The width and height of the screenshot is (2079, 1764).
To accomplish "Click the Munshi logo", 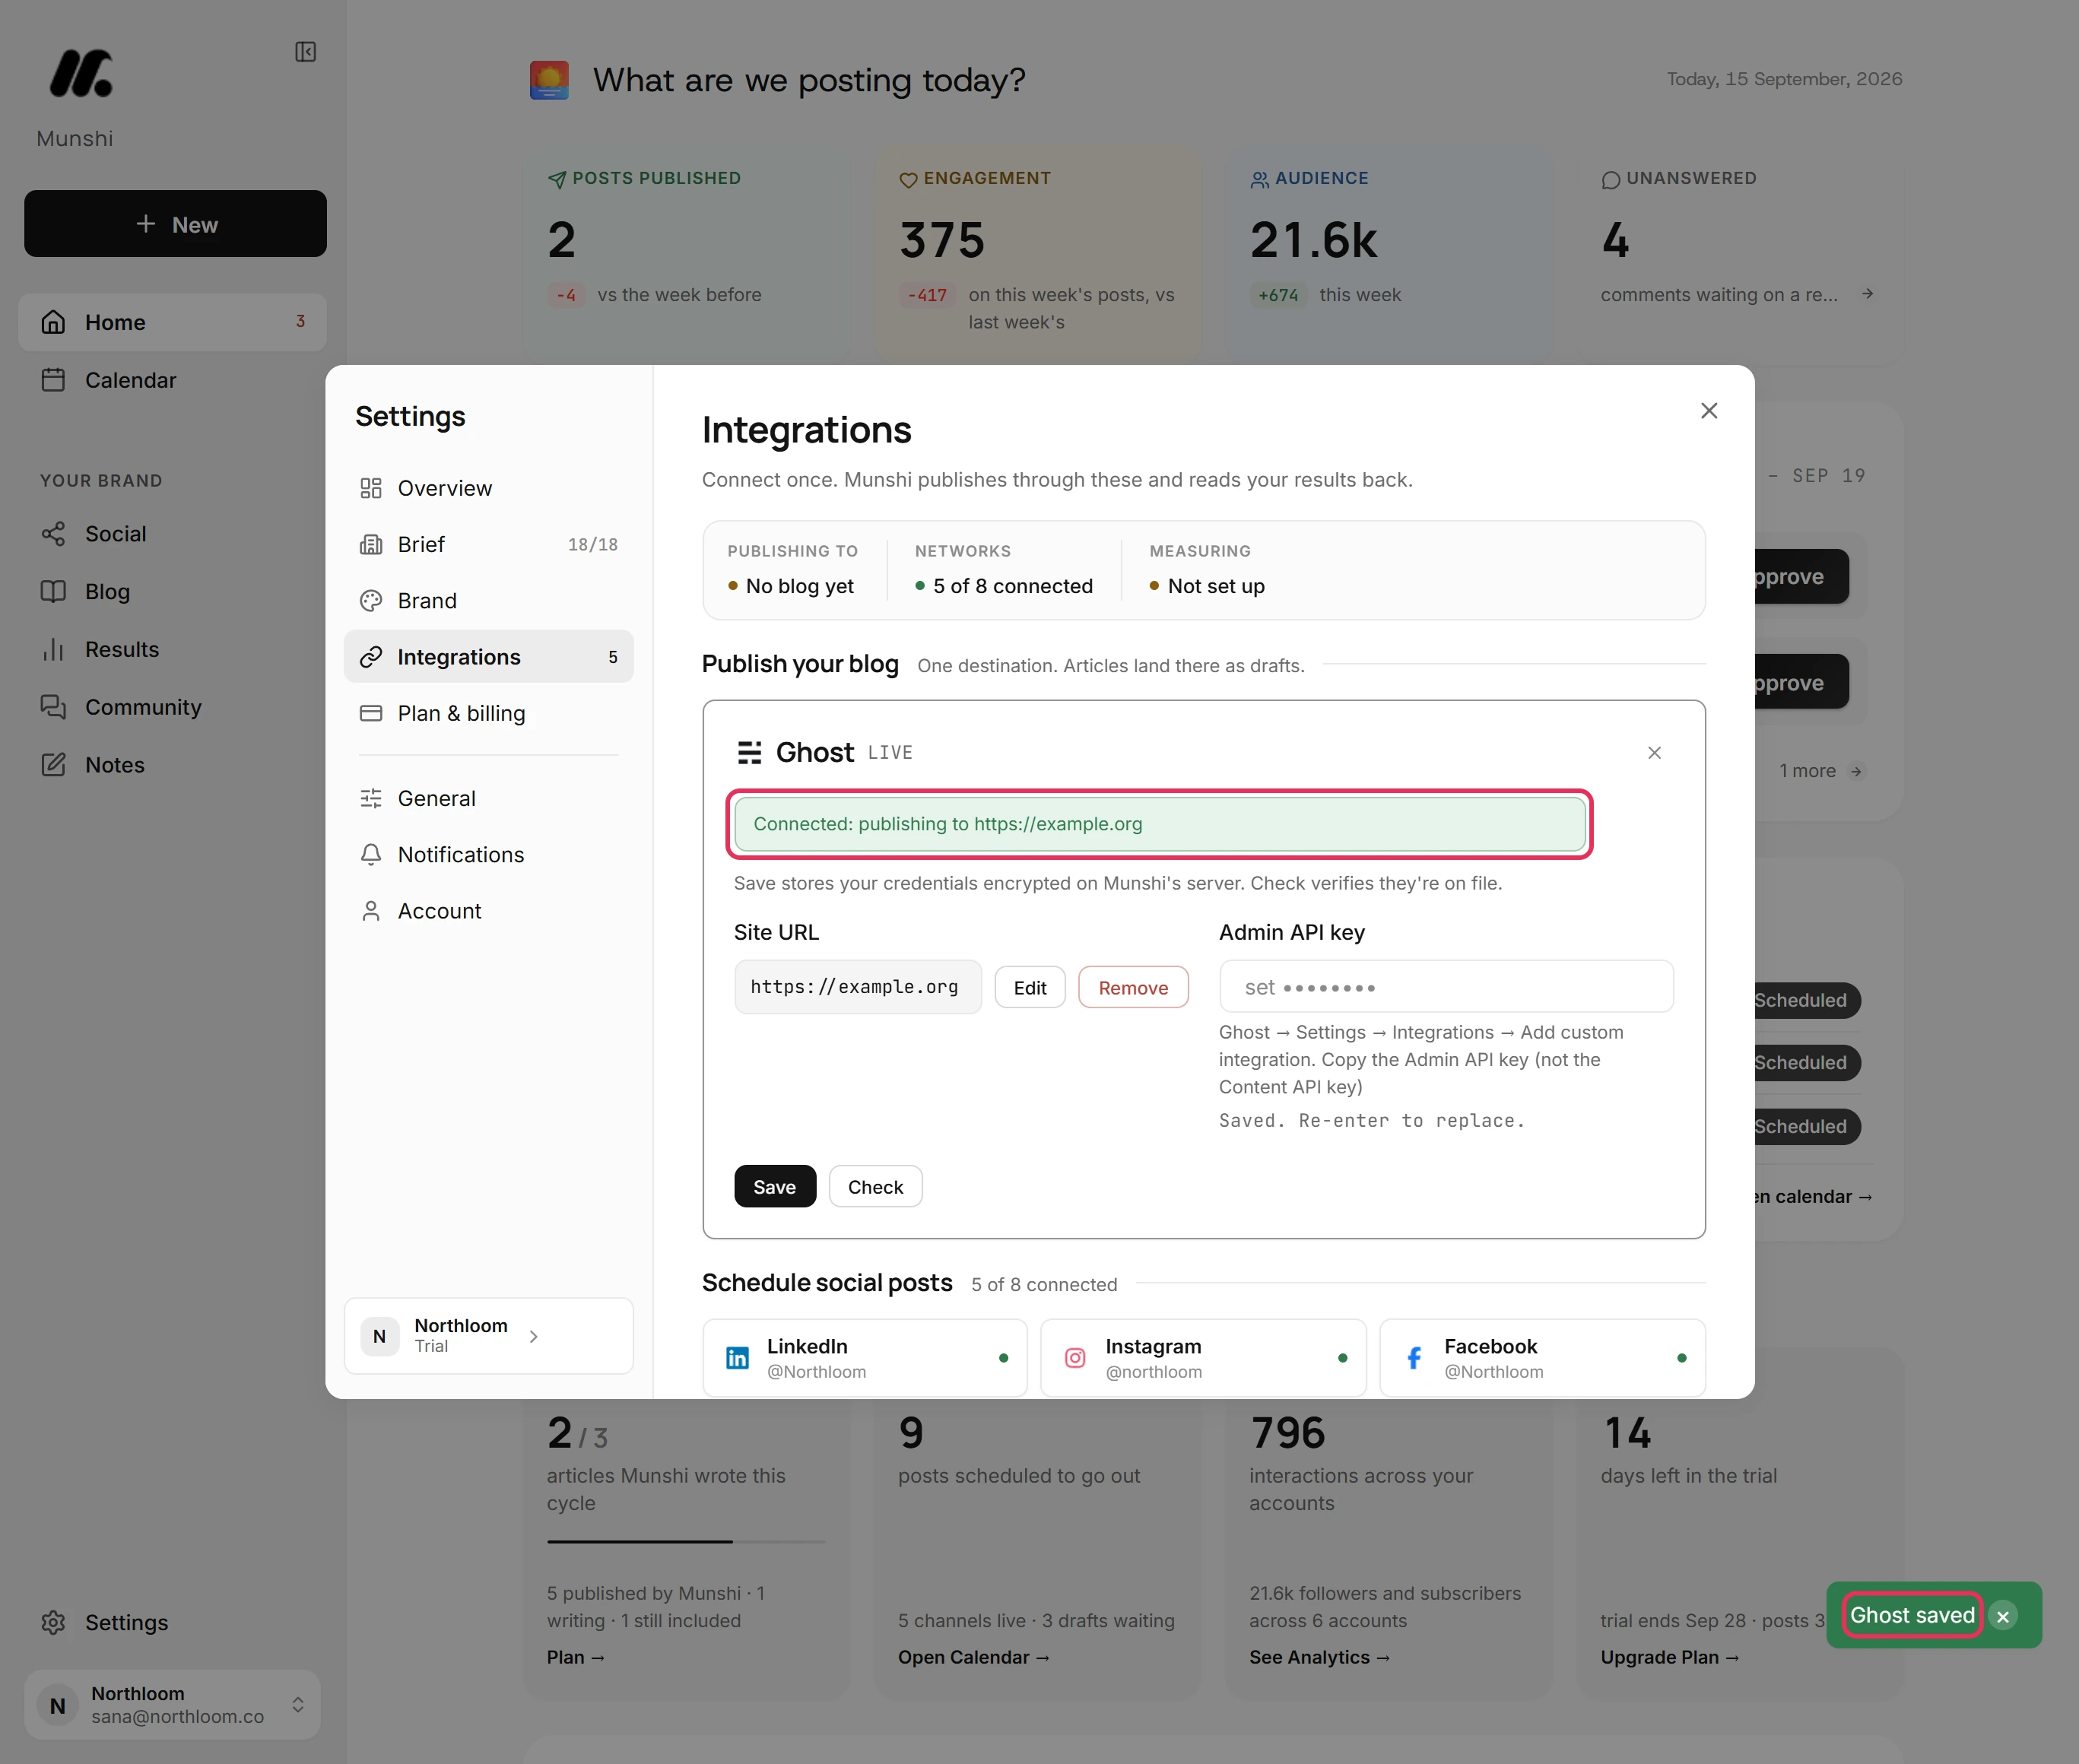I will pos(81,73).
